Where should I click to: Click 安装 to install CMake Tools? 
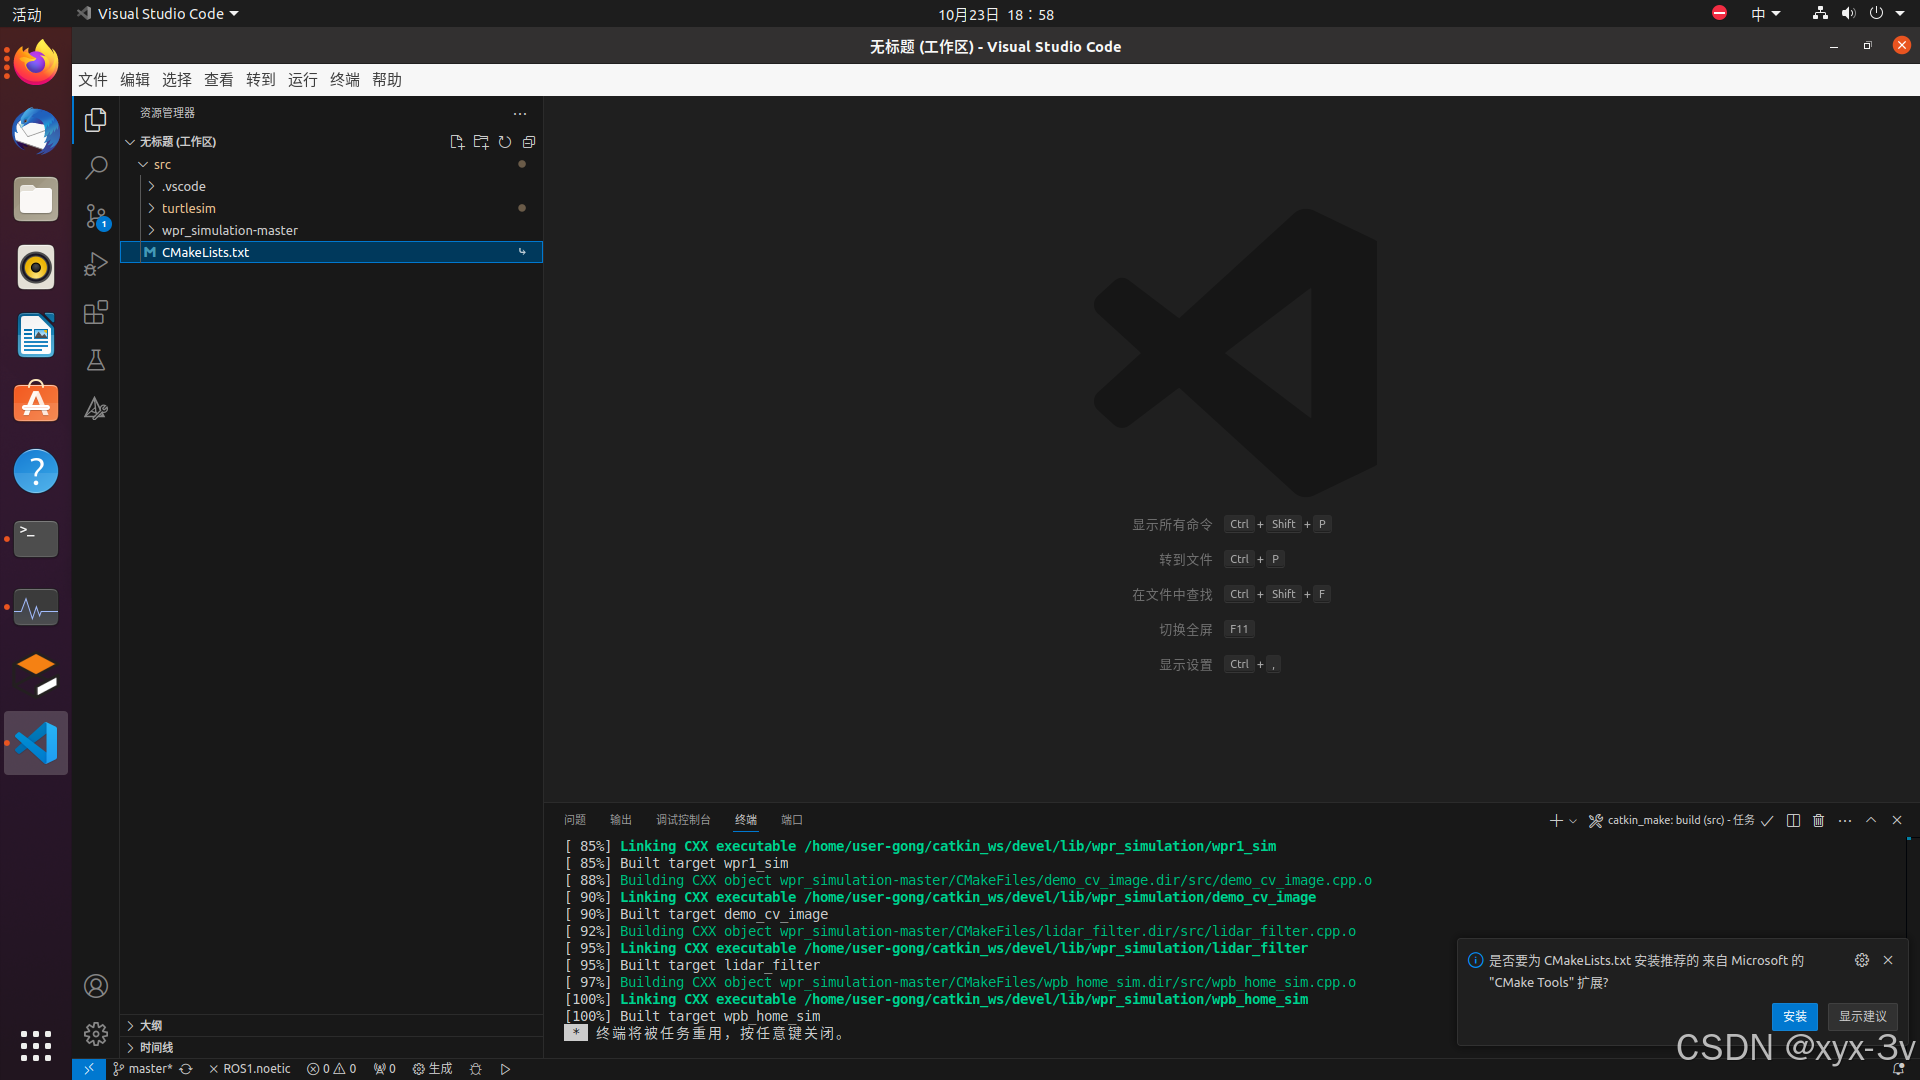1795,1016
